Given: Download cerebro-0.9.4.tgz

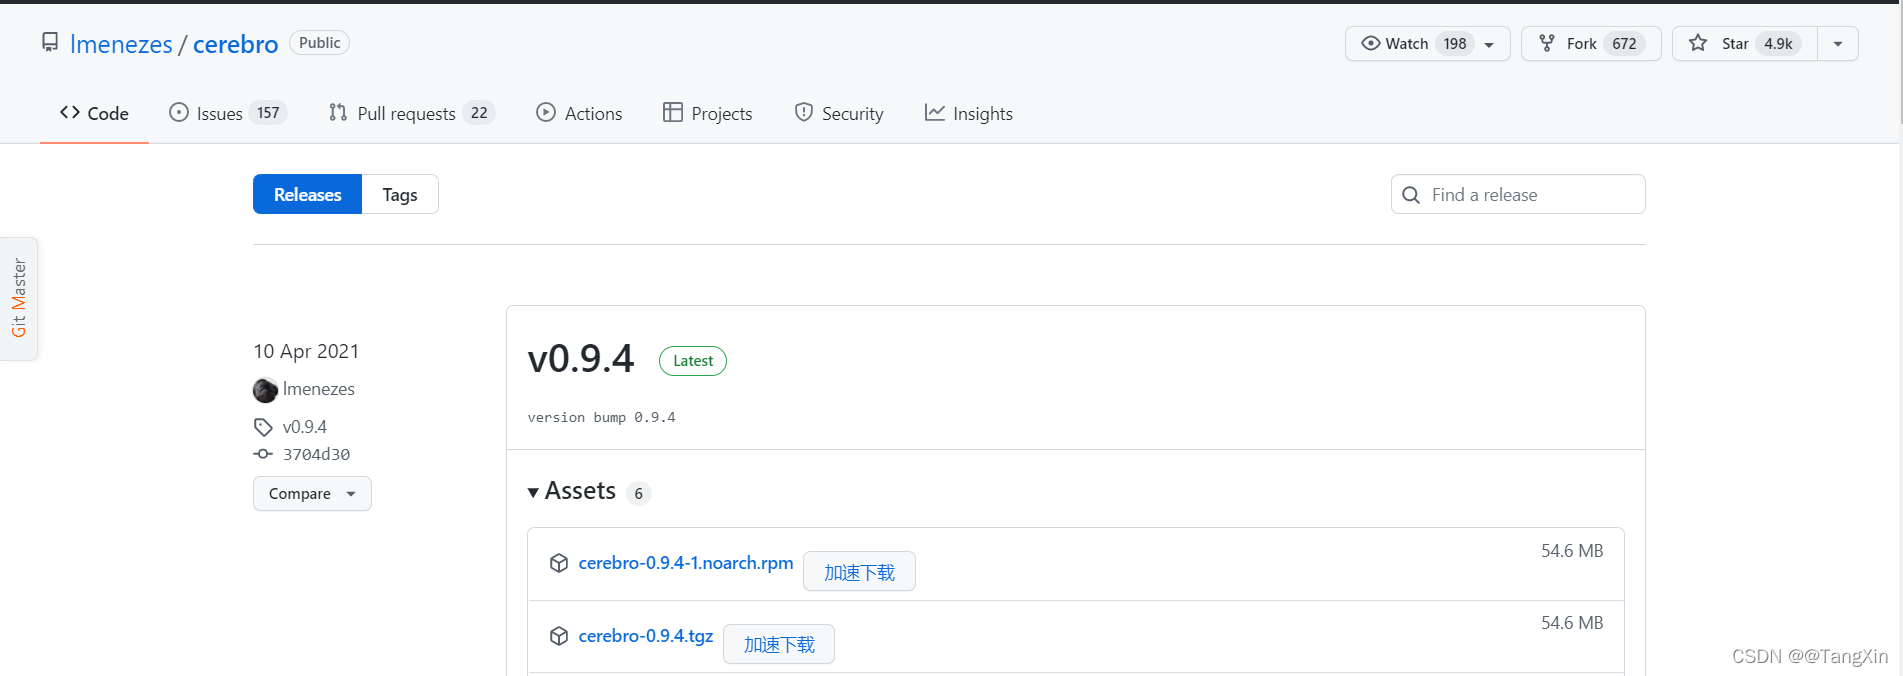Looking at the screenshot, I should (x=646, y=636).
